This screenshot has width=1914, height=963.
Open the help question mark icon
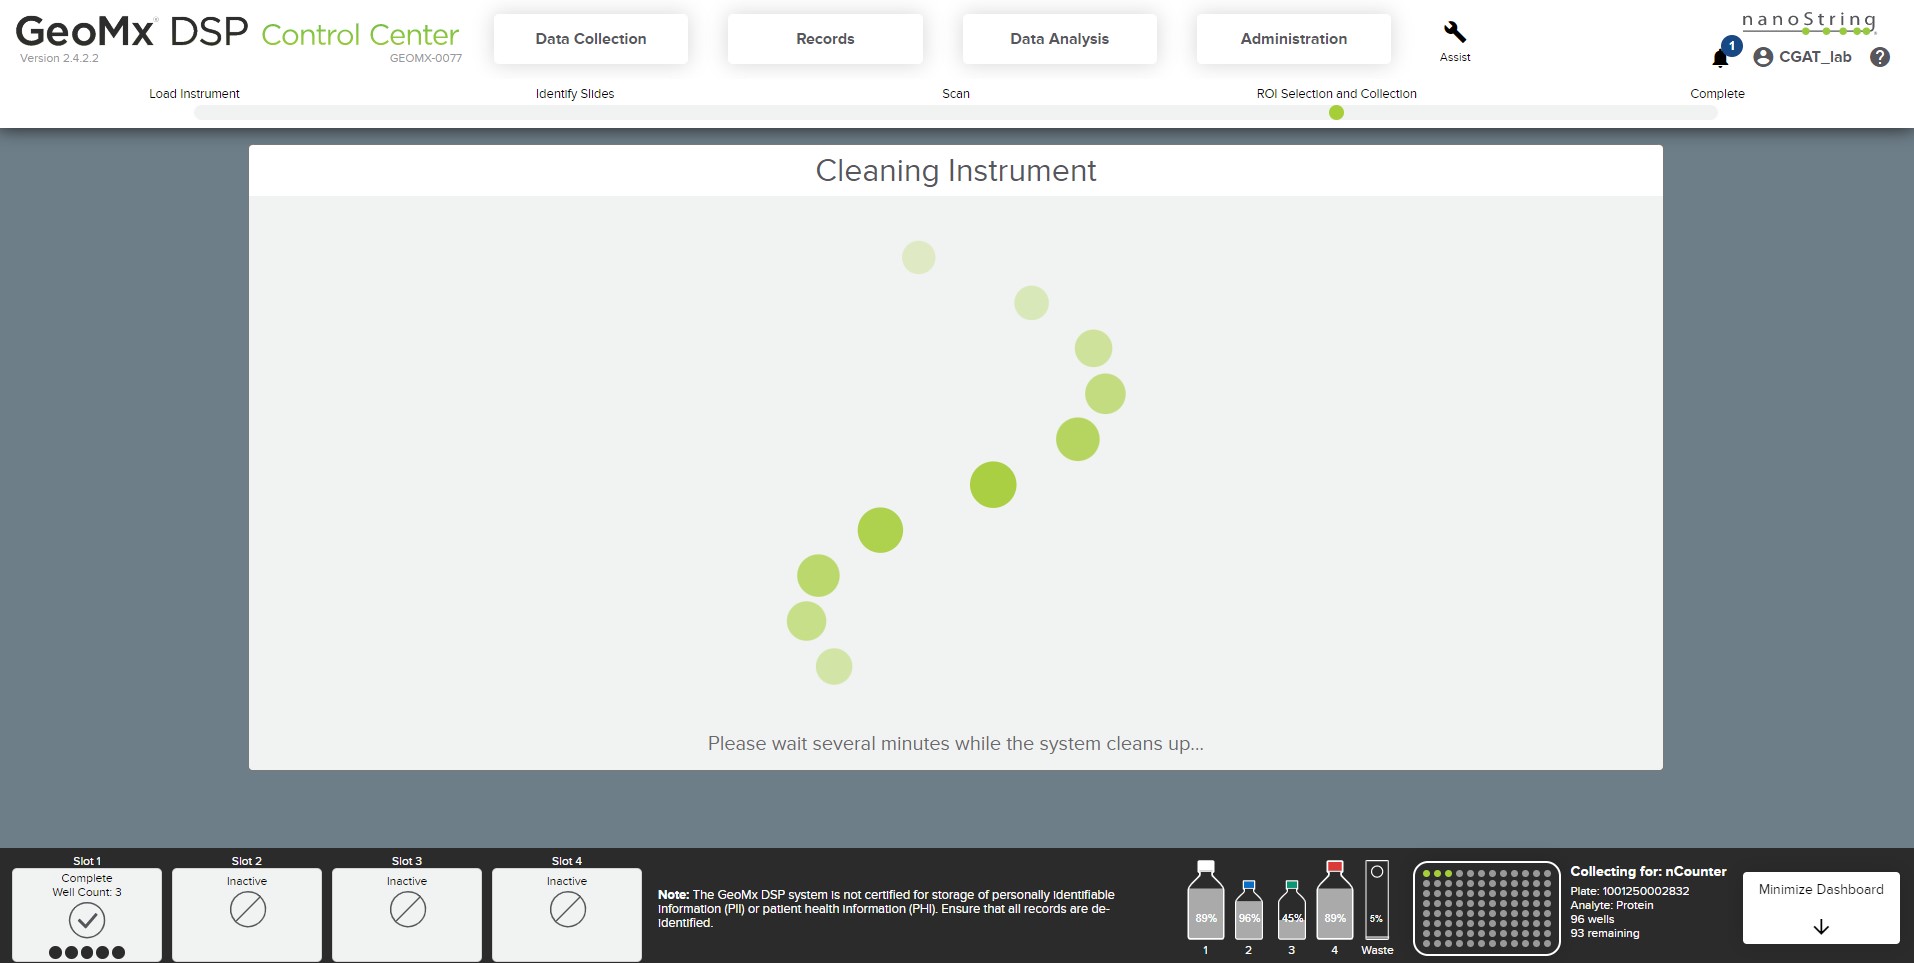pos(1880,57)
